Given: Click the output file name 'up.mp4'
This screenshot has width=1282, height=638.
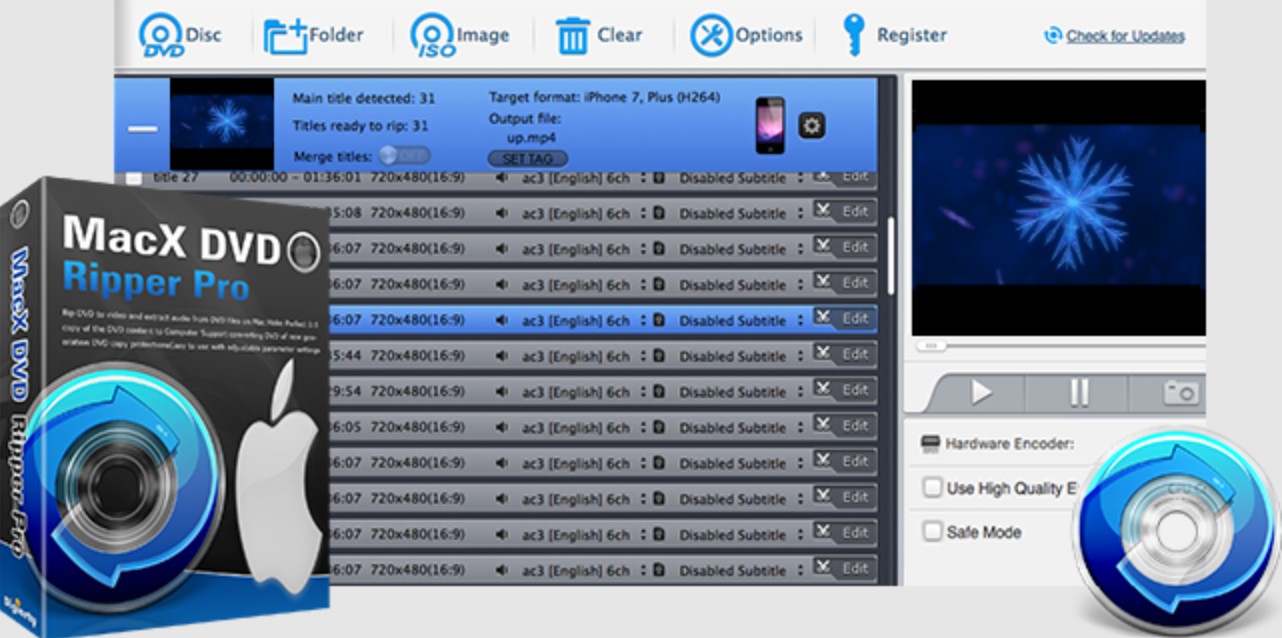Looking at the screenshot, I should [531, 137].
